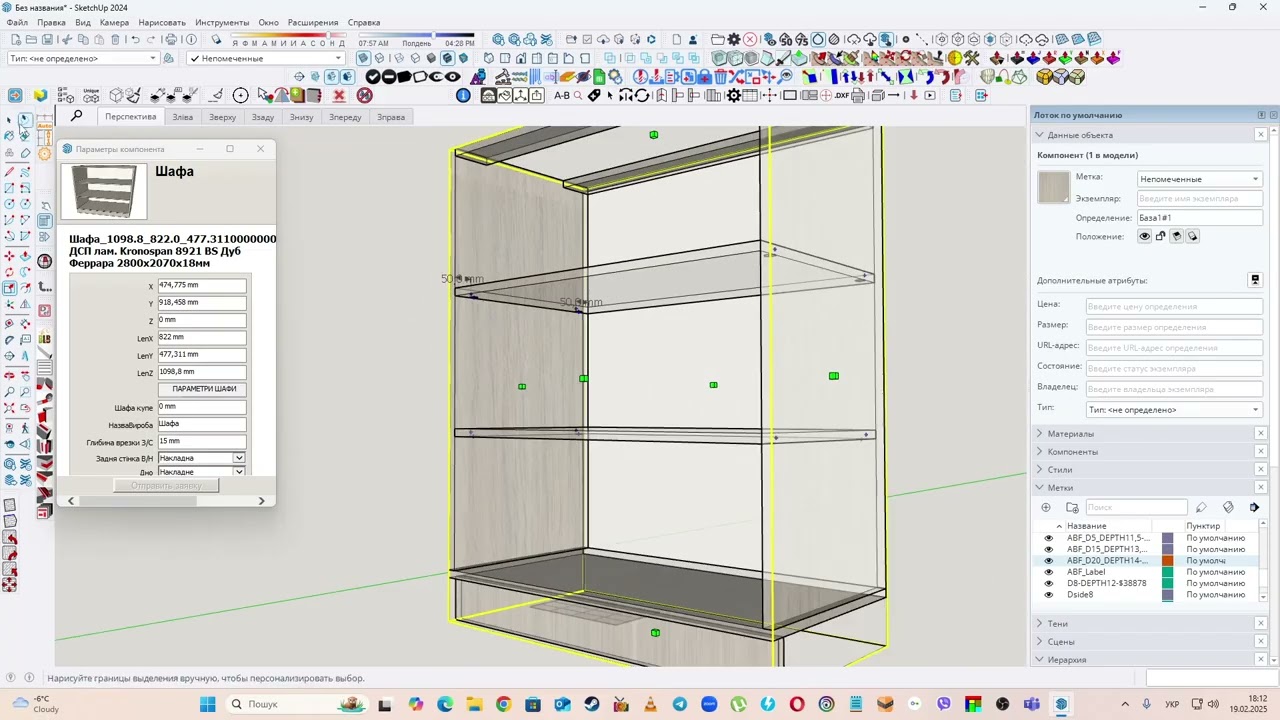Toggle visibility of tag ABF_D5_DEPTH11,5
Viewport: 1280px width, 720px height.
tap(1048, 538)
